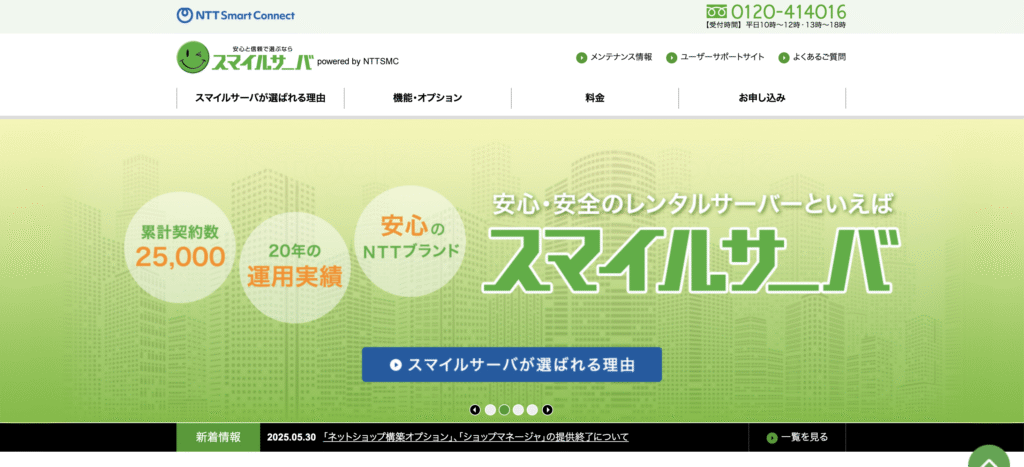Select first carousel dot

click(490, 410)
